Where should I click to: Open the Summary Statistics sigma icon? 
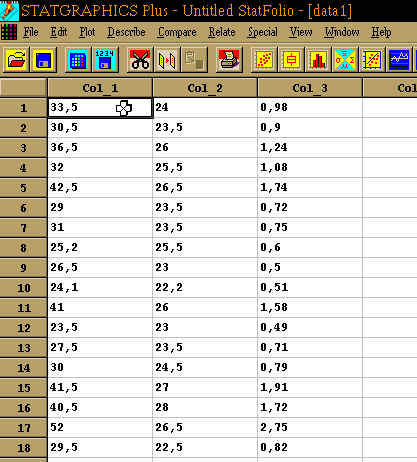345,60
